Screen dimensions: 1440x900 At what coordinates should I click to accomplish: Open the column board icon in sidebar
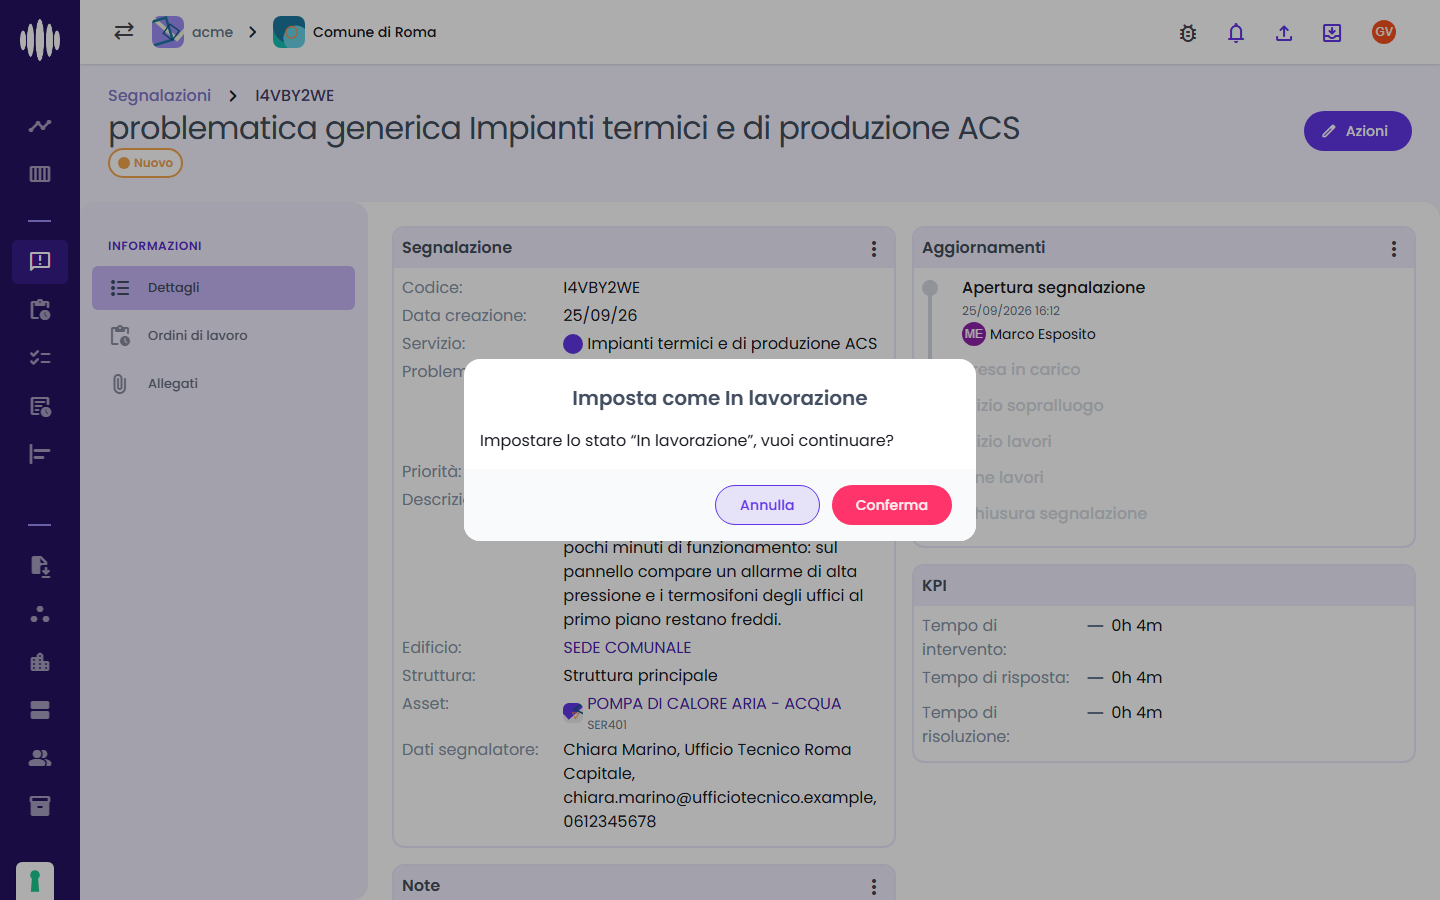40,174
